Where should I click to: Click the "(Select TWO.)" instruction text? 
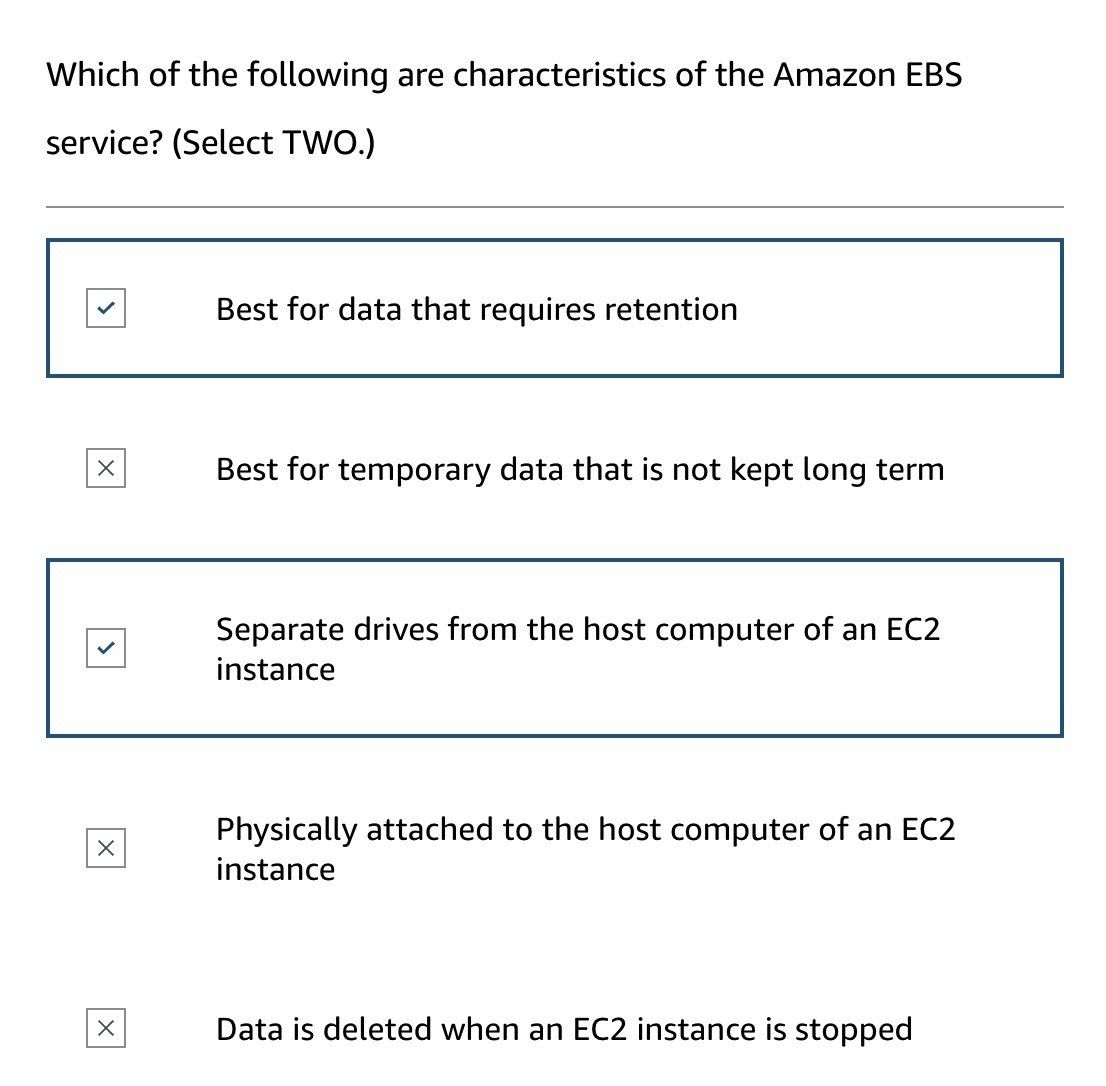[x=274, y=143]
